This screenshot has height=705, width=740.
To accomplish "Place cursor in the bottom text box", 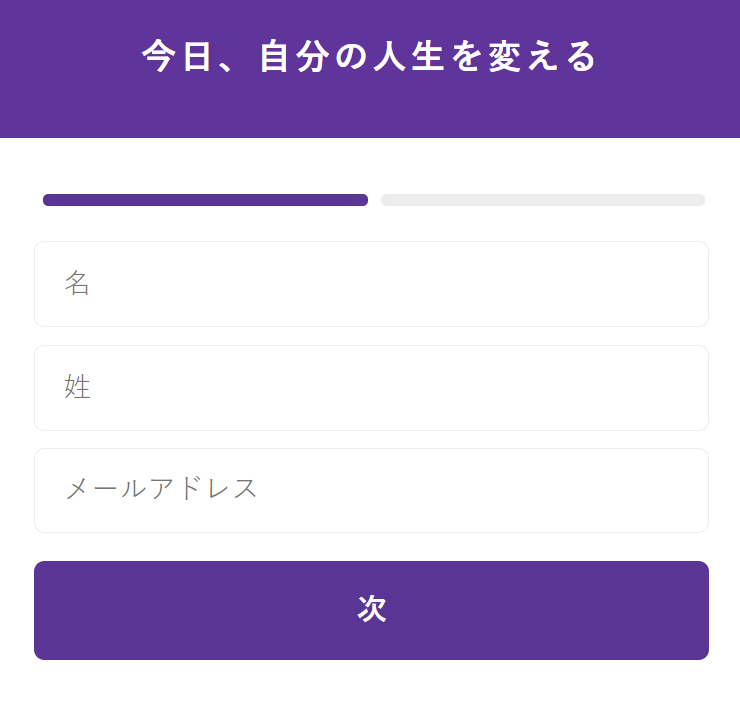I will tap(371, 490).
